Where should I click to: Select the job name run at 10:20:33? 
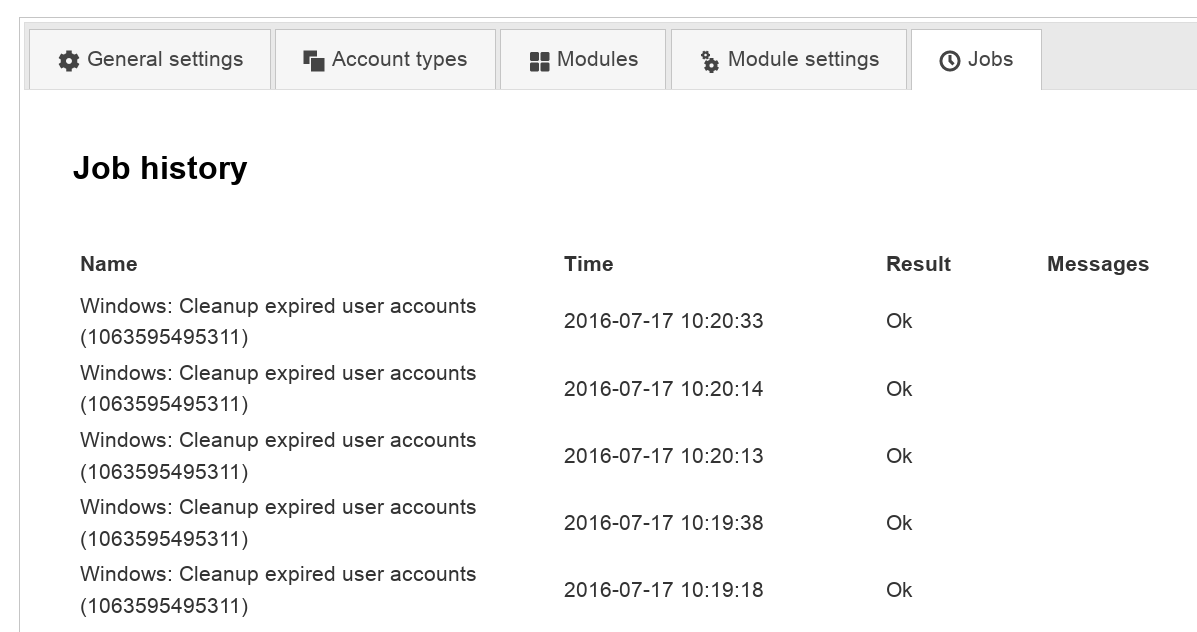point(278,321)
